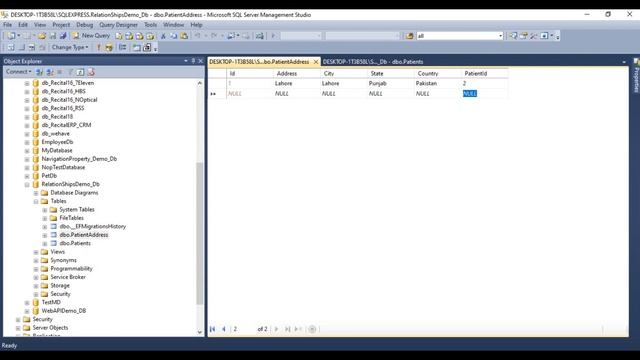Show the SQL Pane icon
Image resolution: width=640 pixels, height=360 pixels.
click(x=32, y=47)
